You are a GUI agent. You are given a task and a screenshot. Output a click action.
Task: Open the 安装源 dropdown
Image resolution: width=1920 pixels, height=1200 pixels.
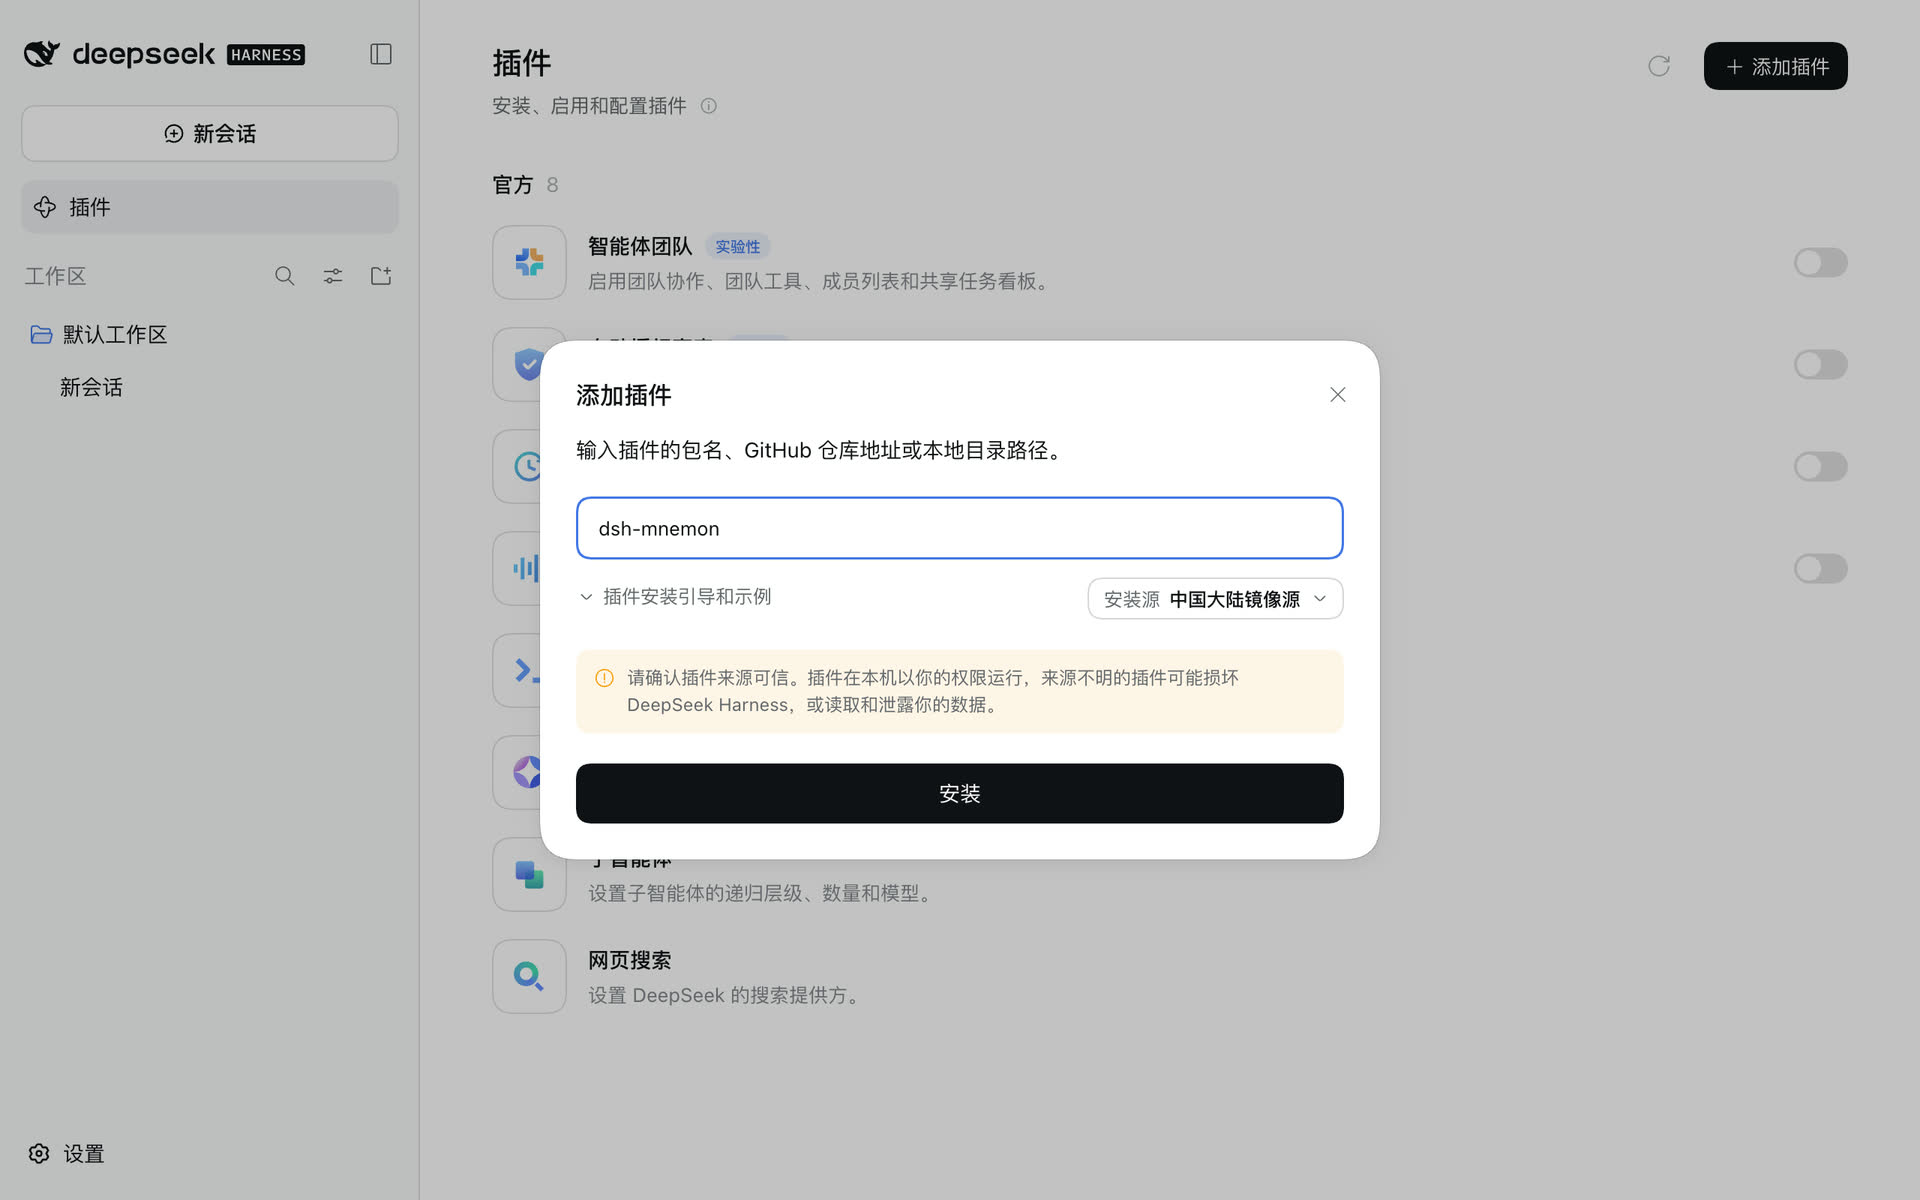point(1215,599)
